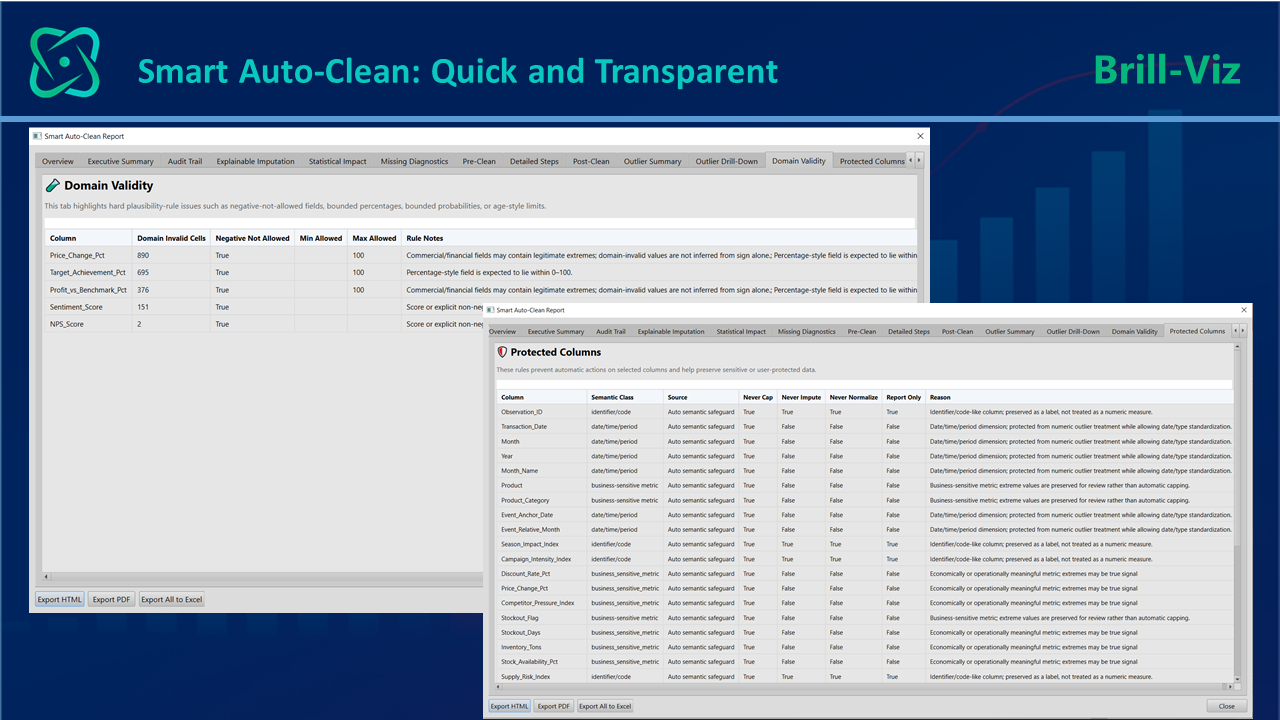The height and width of the screenshot is (720, 1280).
Task: Click Export HTML button in back window
Action: [60, 600]
